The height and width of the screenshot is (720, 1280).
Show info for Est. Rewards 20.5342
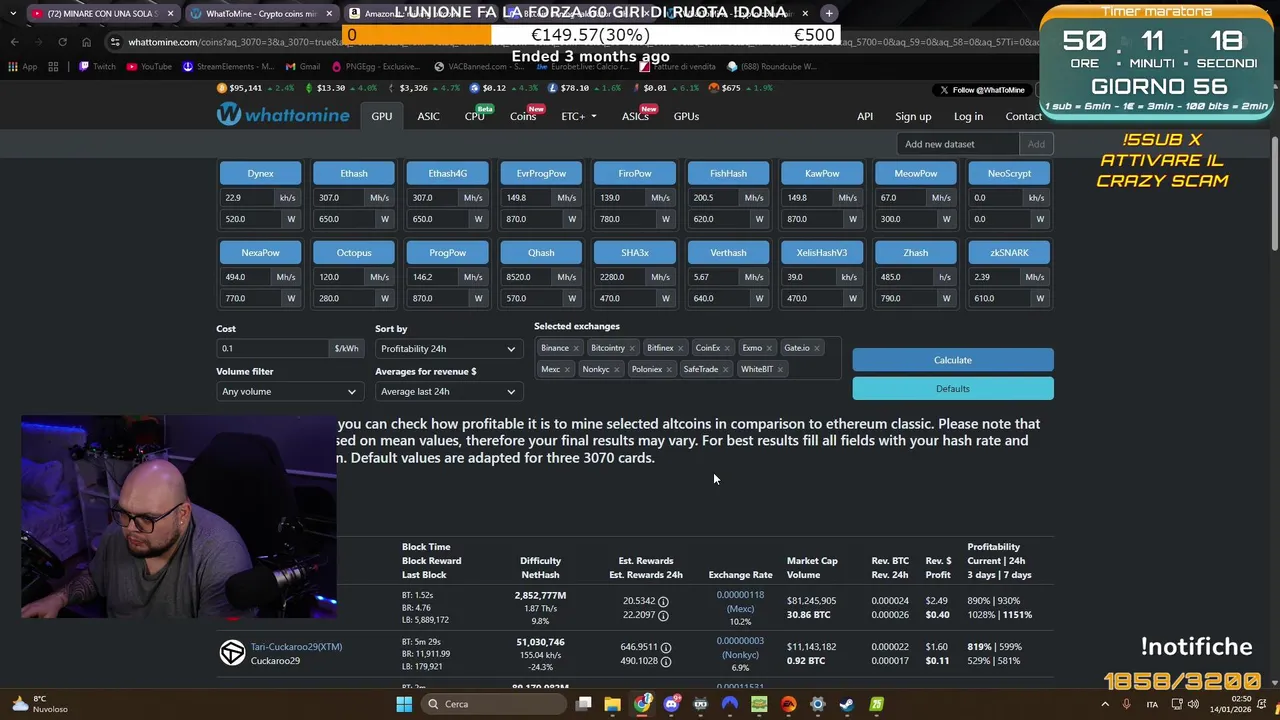point(663,602)
